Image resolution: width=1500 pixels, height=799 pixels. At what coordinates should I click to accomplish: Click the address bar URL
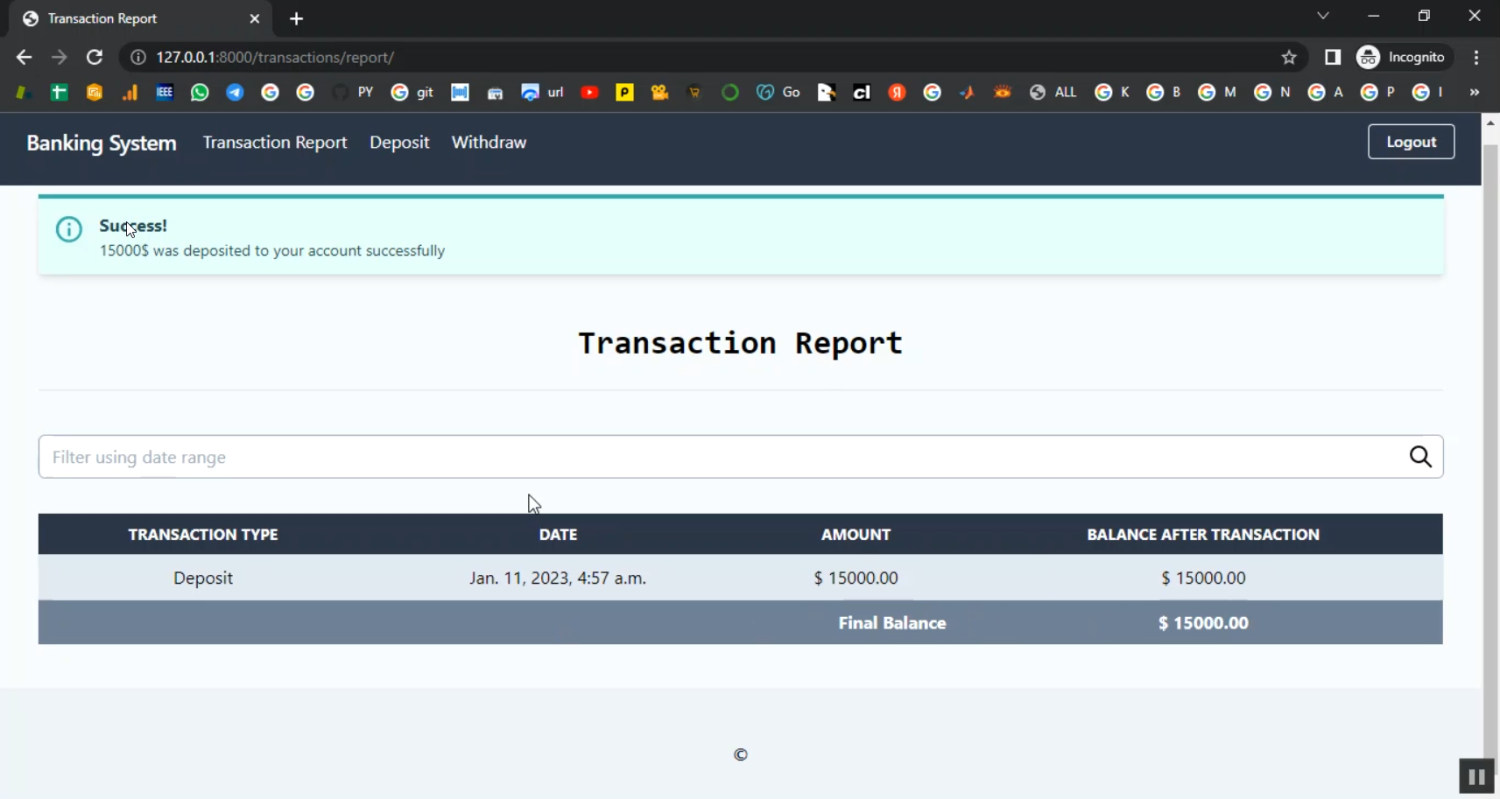(x=275, y=57)
